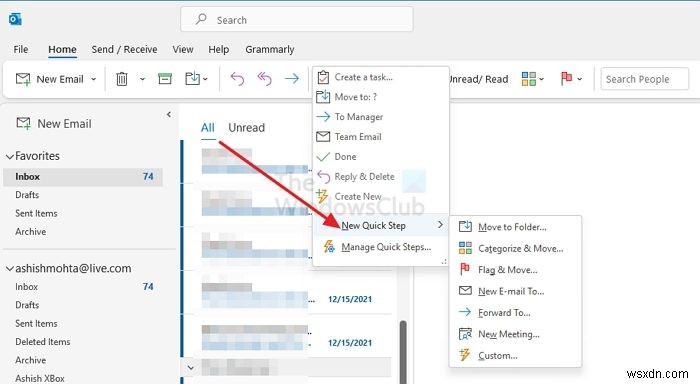Select New E-mail To... submenu item
Image resolution: width=700 pixels, height=384 pixels.
click(515, 291)
